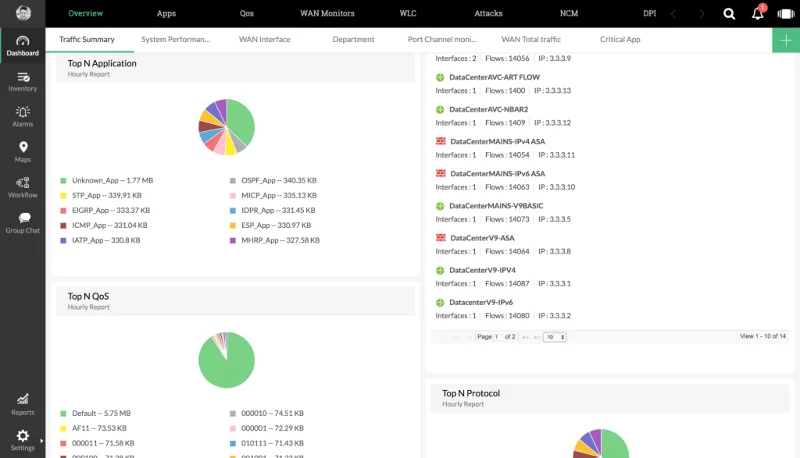Switch to the Critical App tab
The height and width of the screenshot is (458, 800).
[620, 40]
